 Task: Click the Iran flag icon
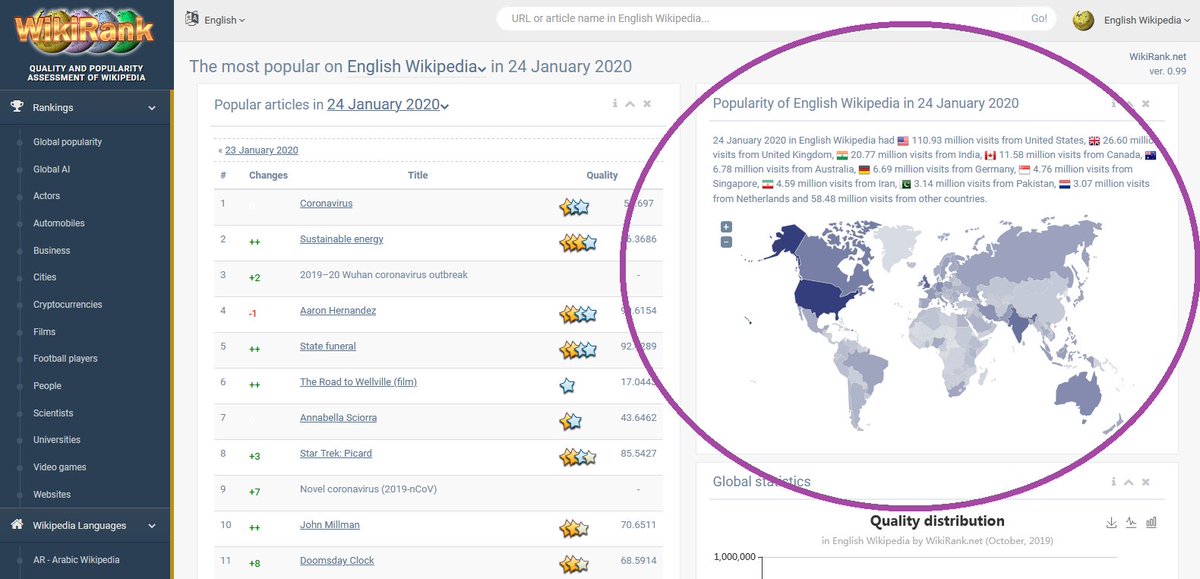point(768,184)
